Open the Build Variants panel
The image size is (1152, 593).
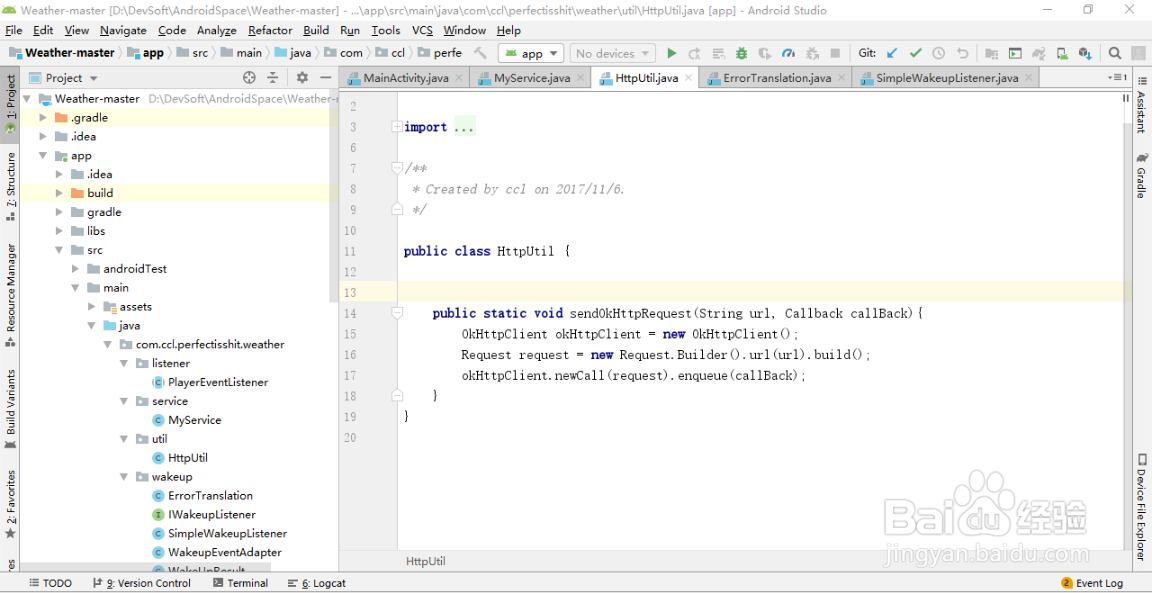pyautogui.click(x=10, y=398)
